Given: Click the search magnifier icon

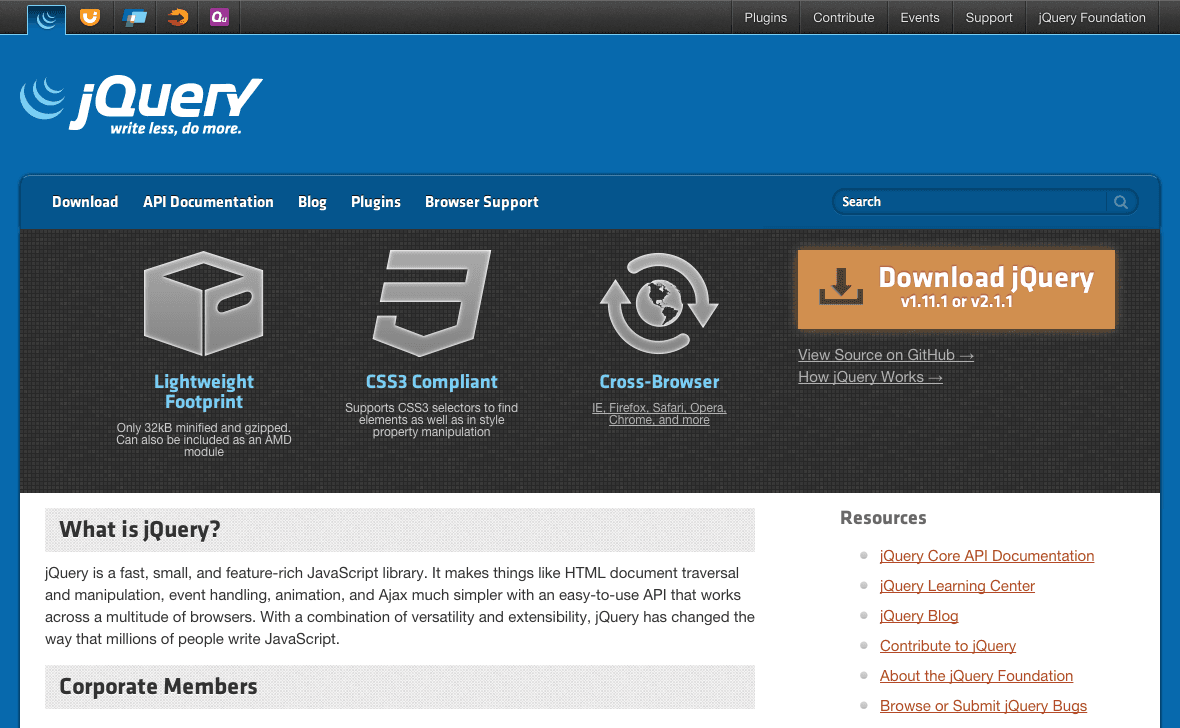Looking at the screenshot, I should 1121,202.
